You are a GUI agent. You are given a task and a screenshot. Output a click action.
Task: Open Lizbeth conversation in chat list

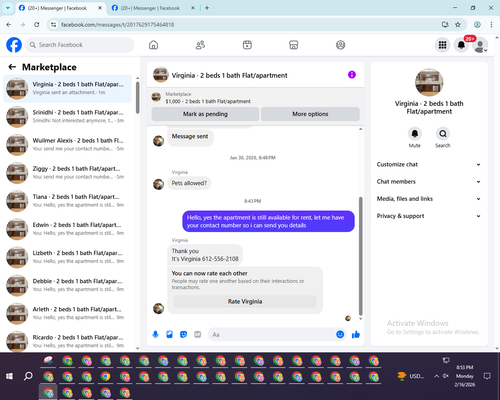coord(67,257)
